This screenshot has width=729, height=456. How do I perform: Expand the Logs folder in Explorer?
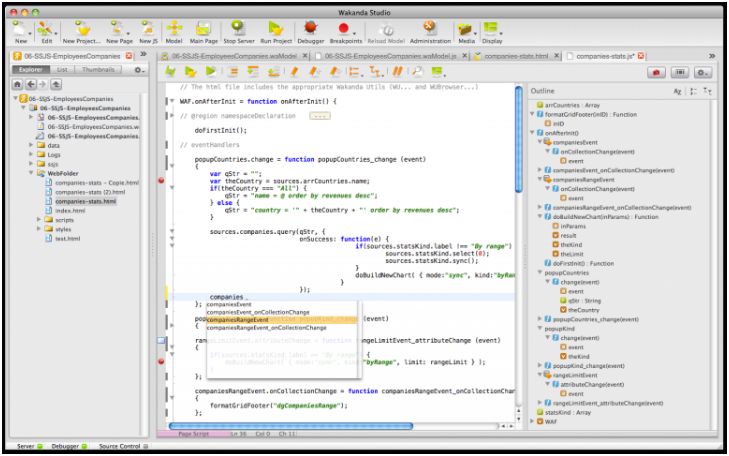31,154
